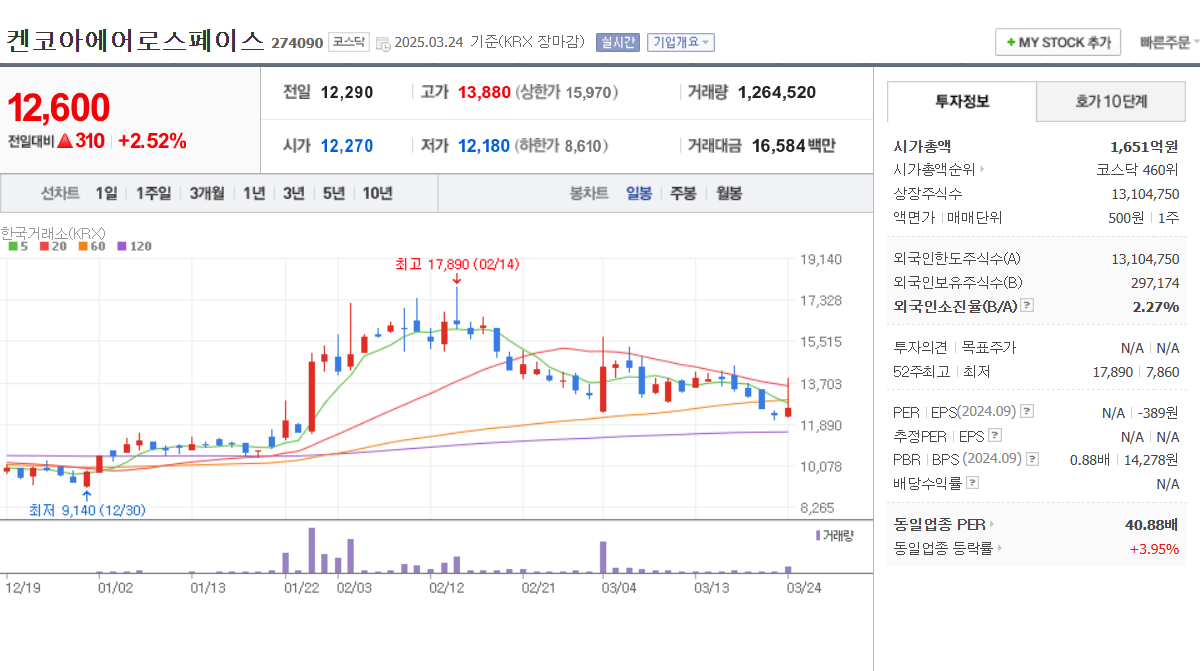Click the stock code 274090

point(297,43)
